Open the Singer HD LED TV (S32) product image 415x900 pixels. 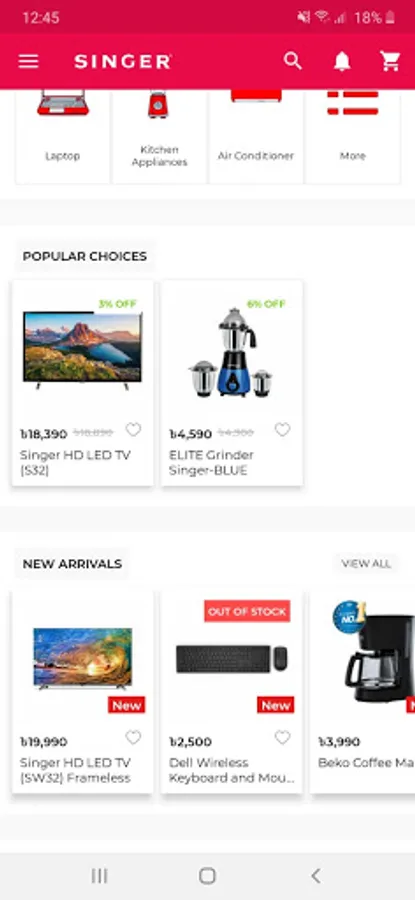click(x=82, y=349)
